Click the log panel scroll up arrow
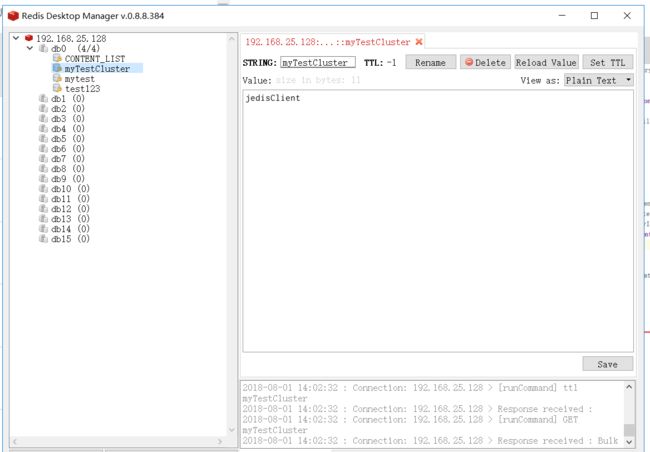 tap(629, 386)
